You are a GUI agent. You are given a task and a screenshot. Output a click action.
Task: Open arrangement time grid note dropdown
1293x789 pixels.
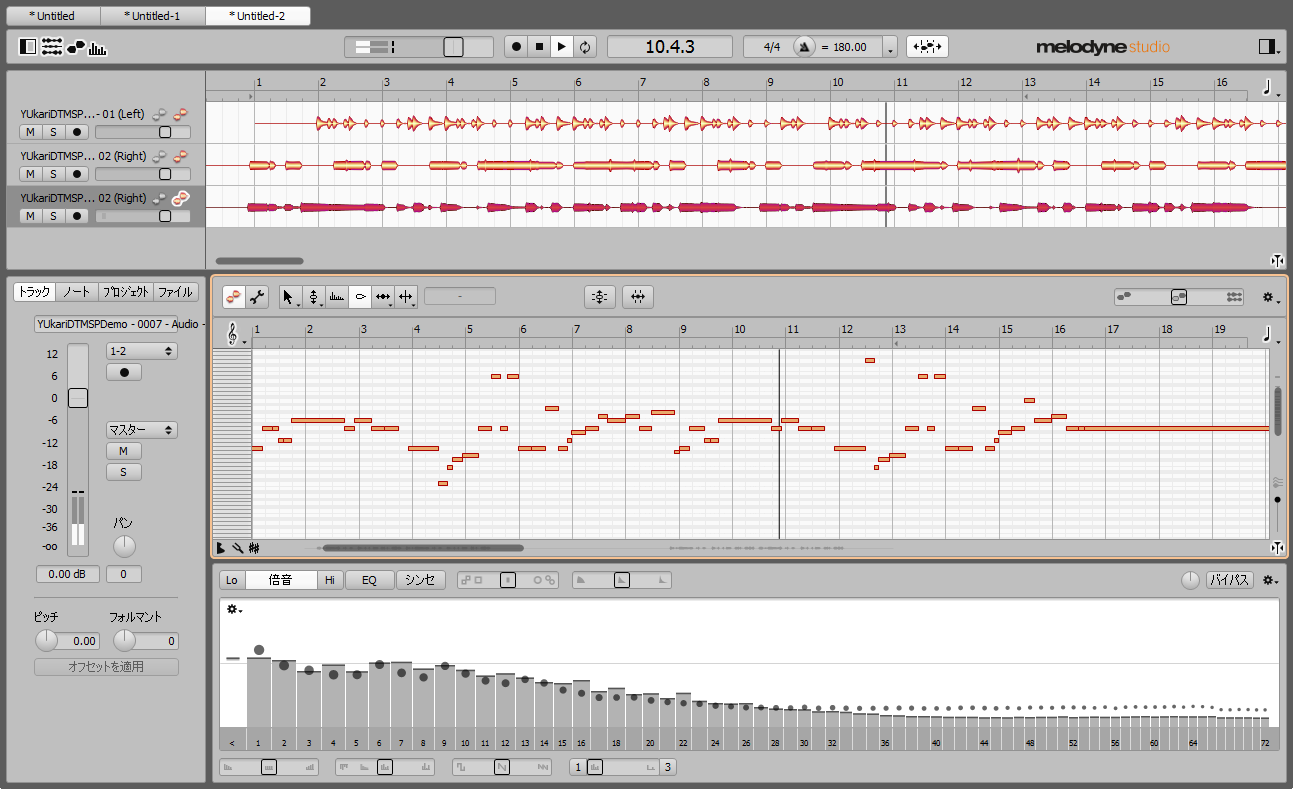coord(1270,87)
